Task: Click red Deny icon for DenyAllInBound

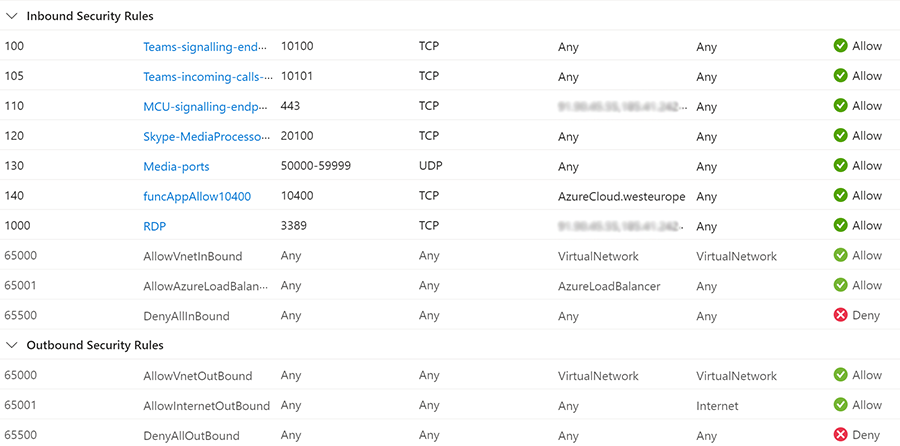Action: coord(840,316)
